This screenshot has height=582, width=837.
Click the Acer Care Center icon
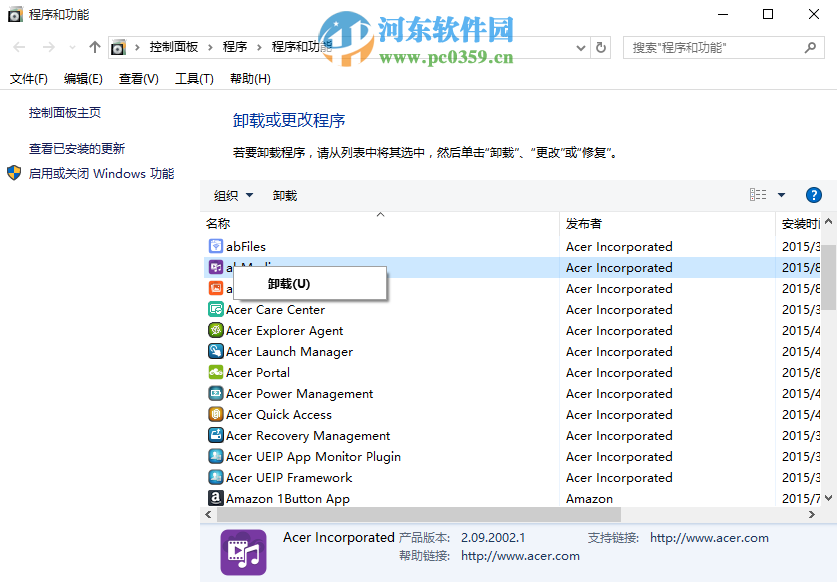(x=216, y=309)
